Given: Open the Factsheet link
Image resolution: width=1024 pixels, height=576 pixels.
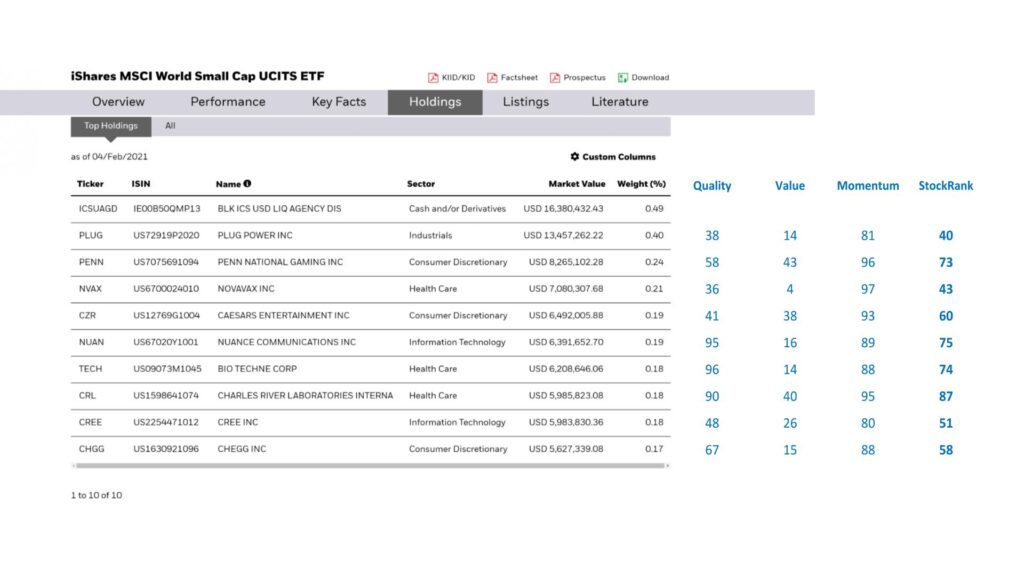Looking at the screenshot, I should 519,78.
